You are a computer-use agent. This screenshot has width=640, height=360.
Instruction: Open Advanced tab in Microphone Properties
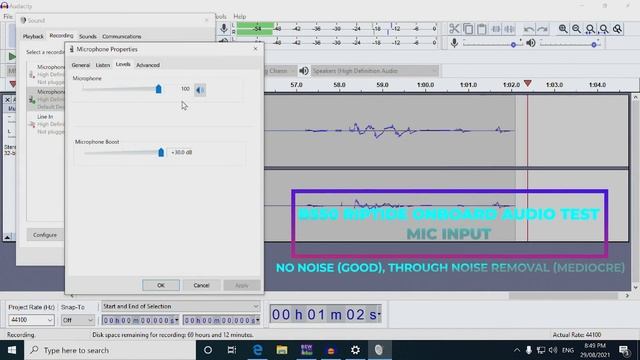click(x=148, y=65)
